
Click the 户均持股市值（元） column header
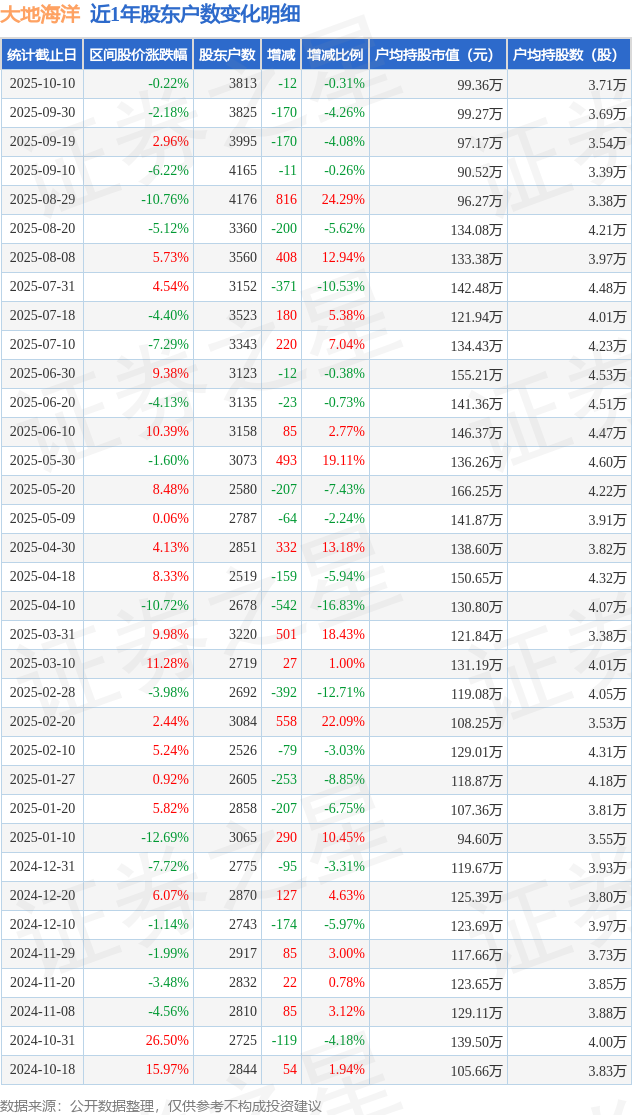pos(437,55)
